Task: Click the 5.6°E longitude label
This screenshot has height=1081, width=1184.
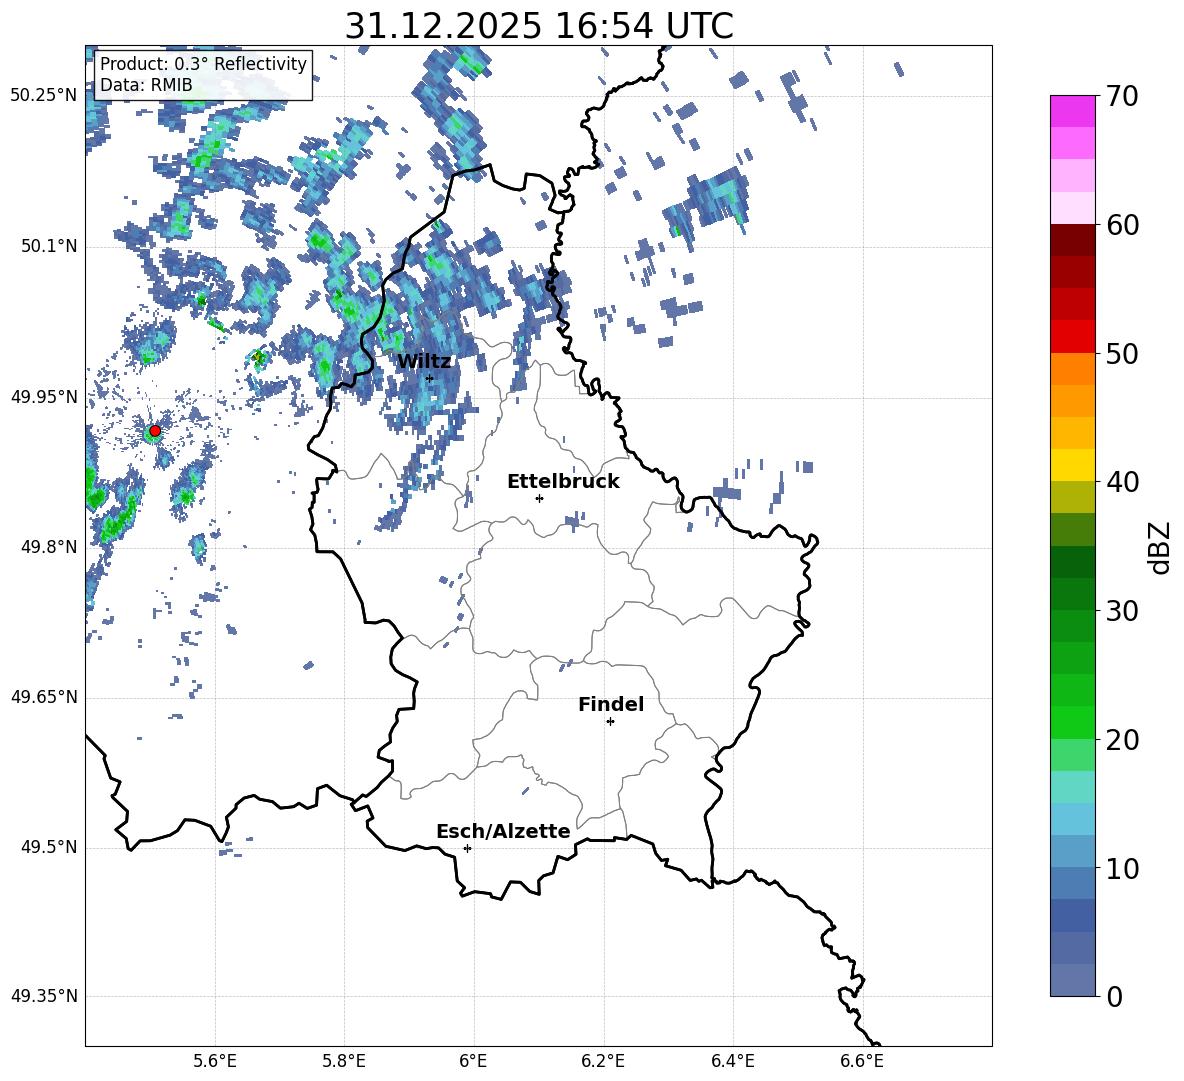Action: coord(215,1061)
